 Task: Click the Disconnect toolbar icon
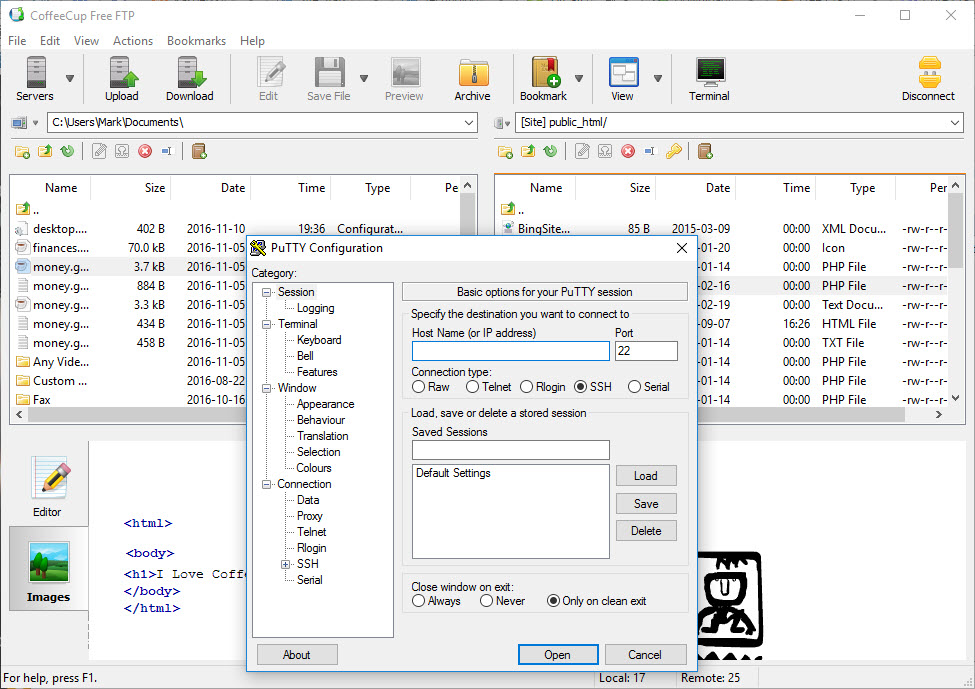tap(928, 78)
